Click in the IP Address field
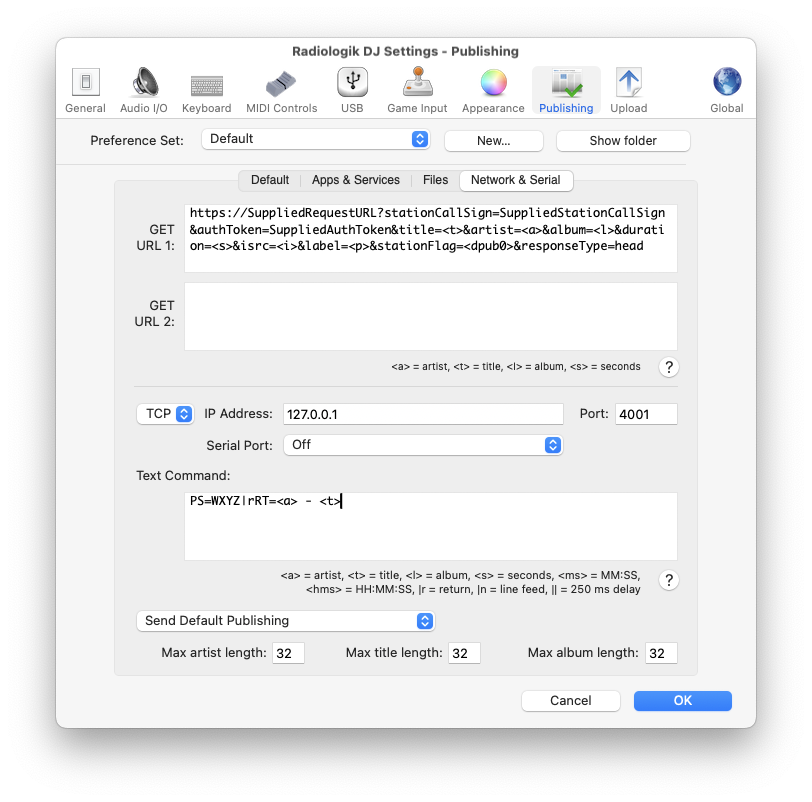The height and width of the screenshot is (802, 812). tap(423, 414)
